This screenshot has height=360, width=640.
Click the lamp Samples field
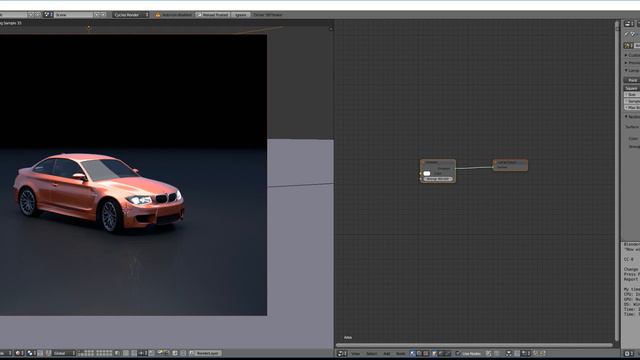632,101
